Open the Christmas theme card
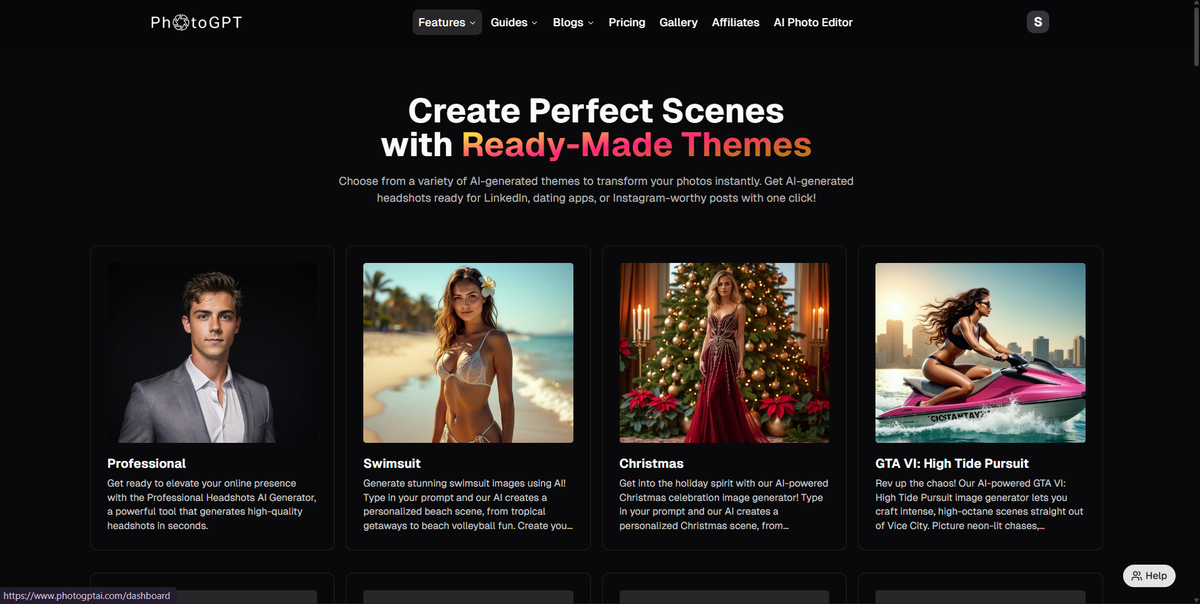The image size is (1200, 604). click(651, 463)
